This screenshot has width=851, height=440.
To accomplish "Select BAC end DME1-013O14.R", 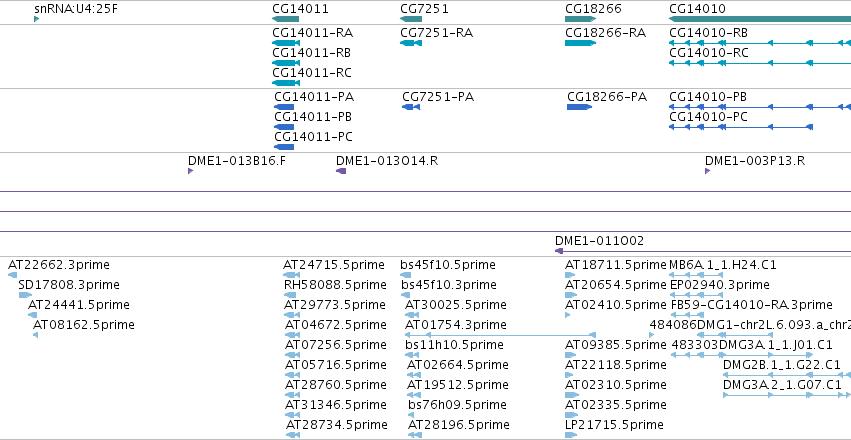I will point(387,161).
